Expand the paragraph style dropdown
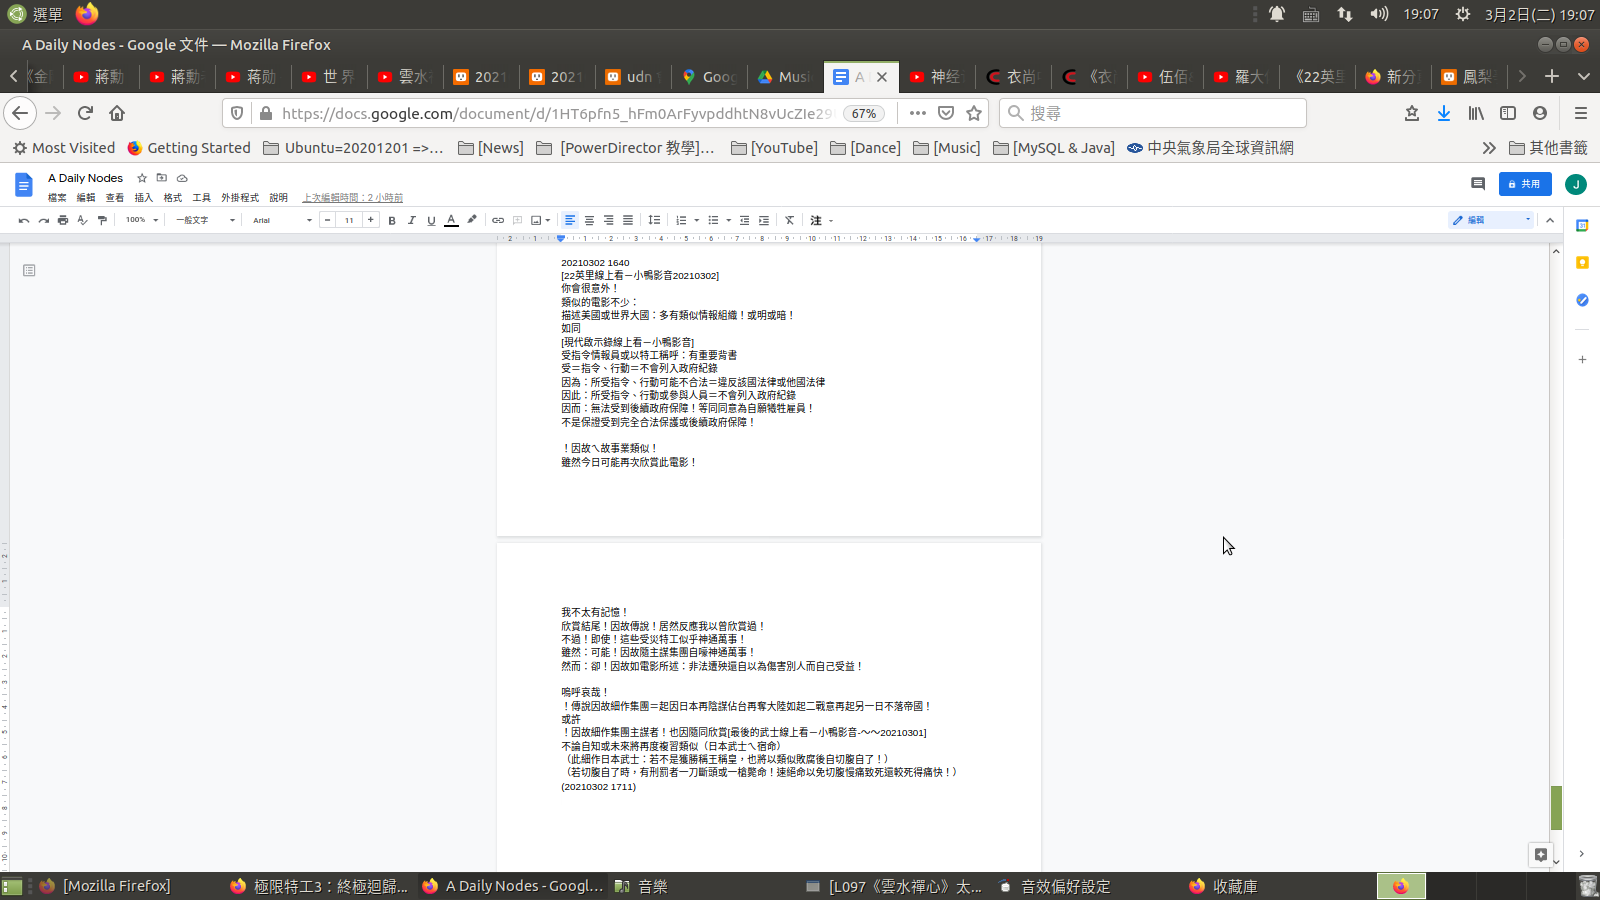 click(205, 220)
